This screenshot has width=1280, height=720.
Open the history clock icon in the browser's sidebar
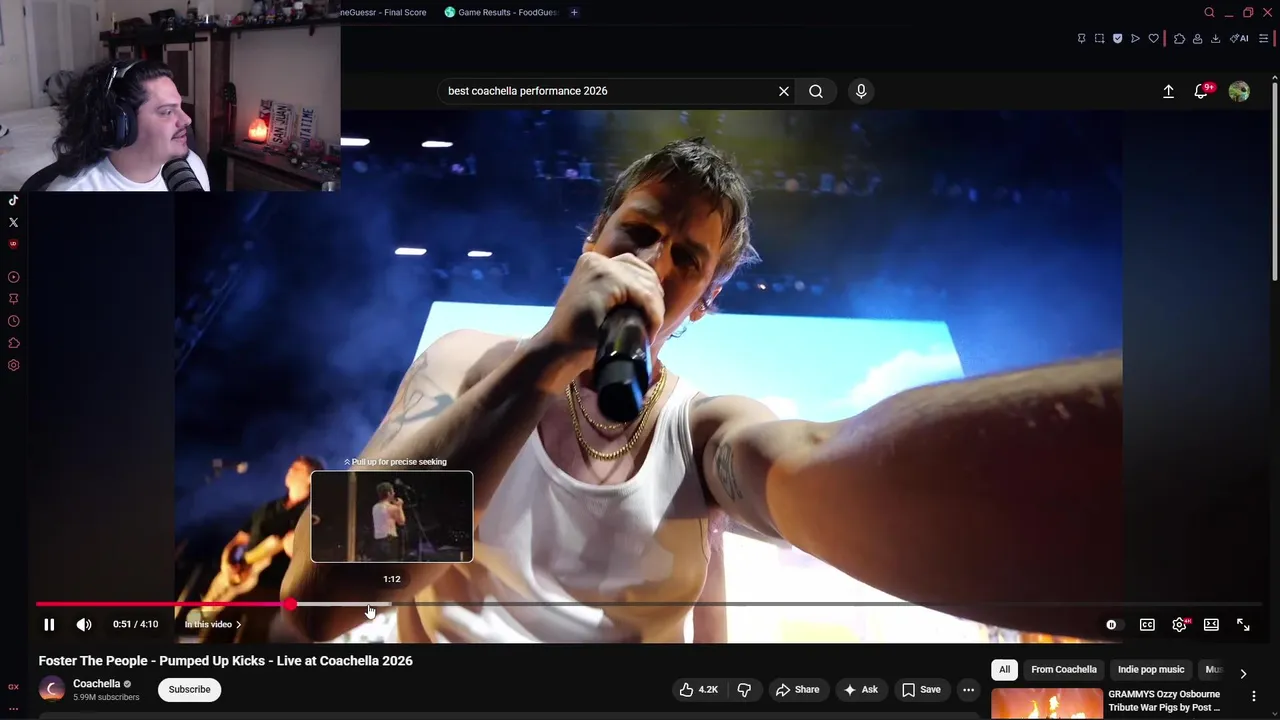tap(14, 321)
